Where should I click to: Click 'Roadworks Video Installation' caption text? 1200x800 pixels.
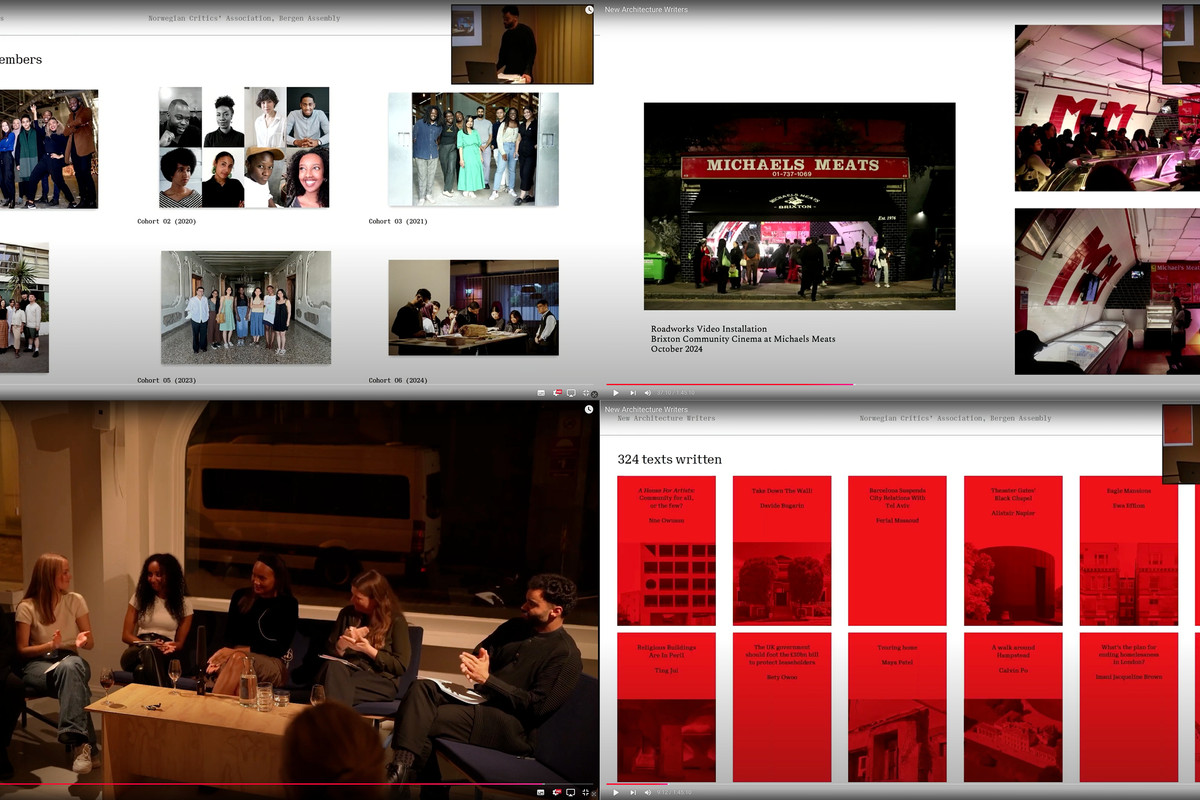click(709, 328)
